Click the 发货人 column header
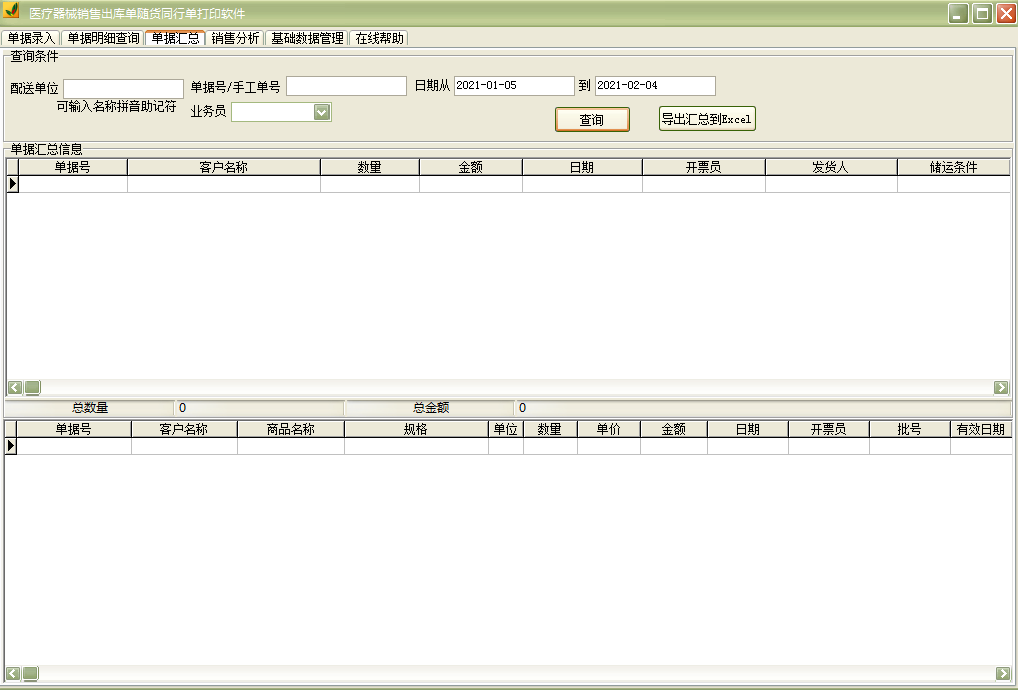This screenshot has height=690, width=1018. [x=831, y=167]
